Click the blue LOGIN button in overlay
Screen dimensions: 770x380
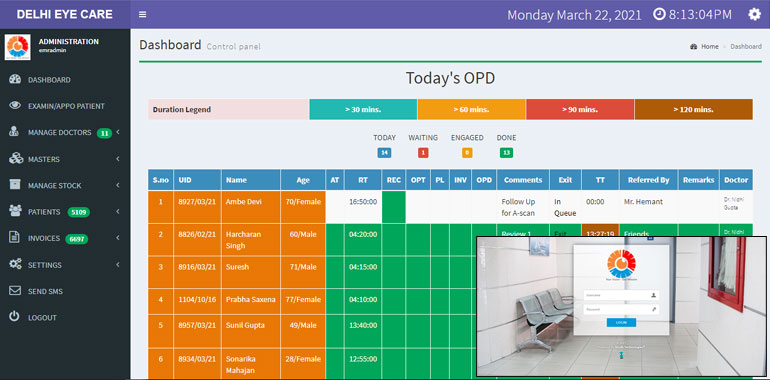point(621,323)
